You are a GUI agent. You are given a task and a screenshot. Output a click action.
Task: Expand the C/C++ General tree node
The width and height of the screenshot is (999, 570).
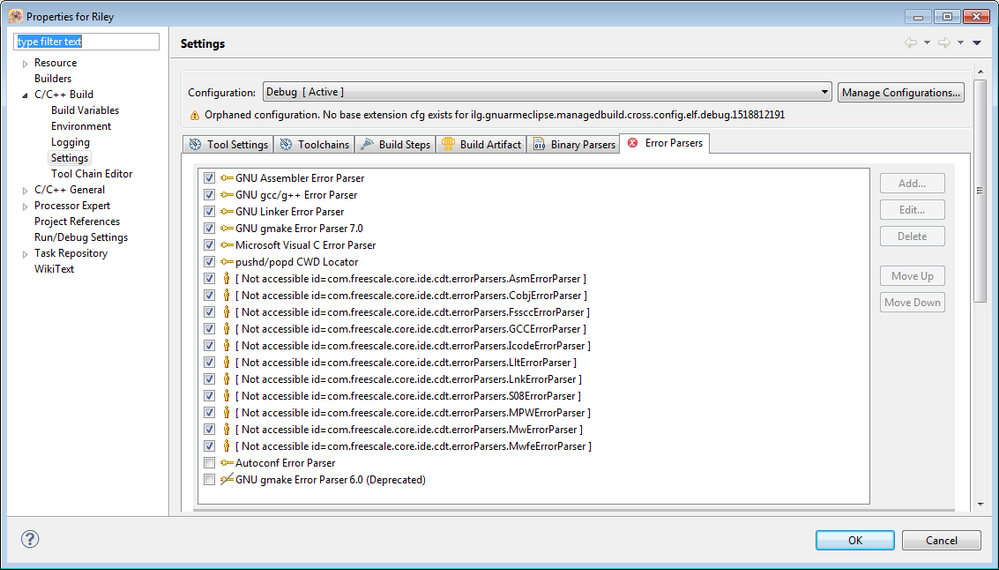coord(25,190)
